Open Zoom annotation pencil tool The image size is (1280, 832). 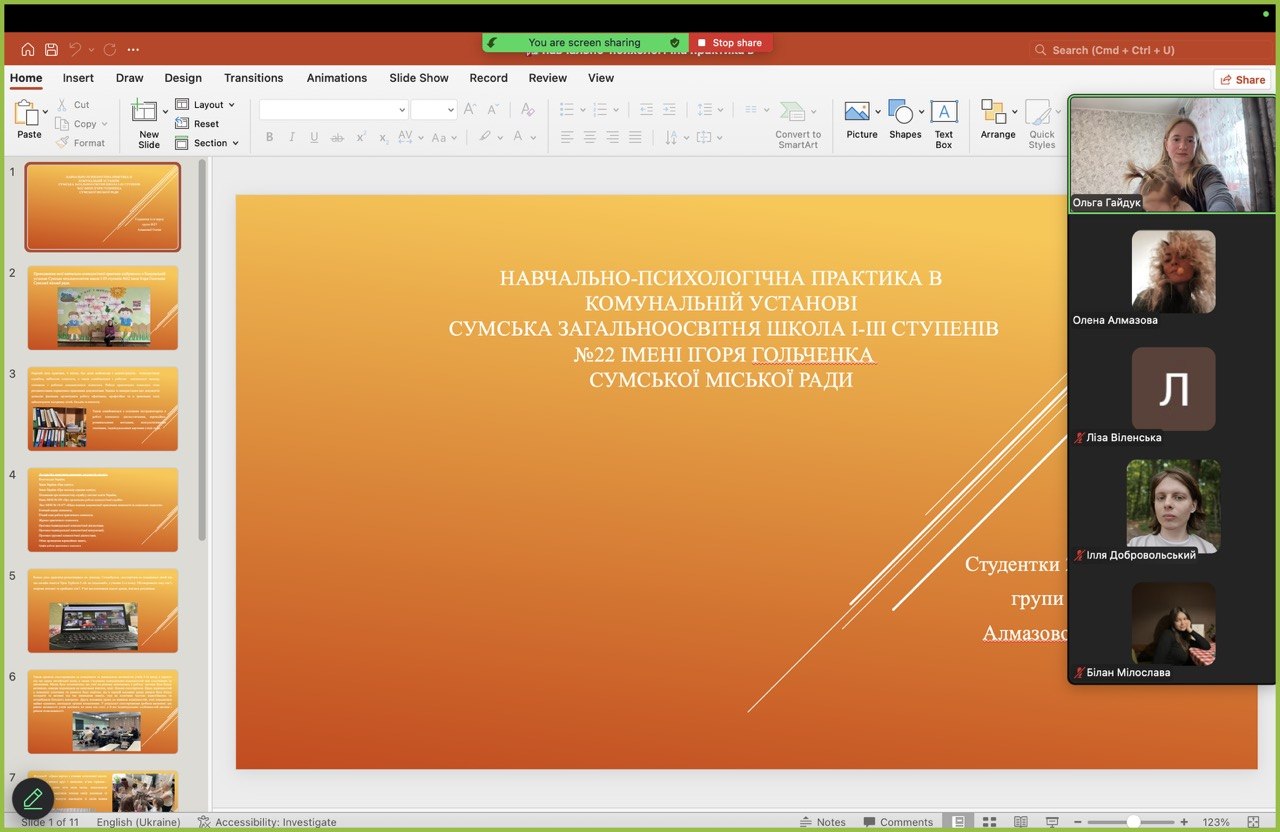point(33,799)
